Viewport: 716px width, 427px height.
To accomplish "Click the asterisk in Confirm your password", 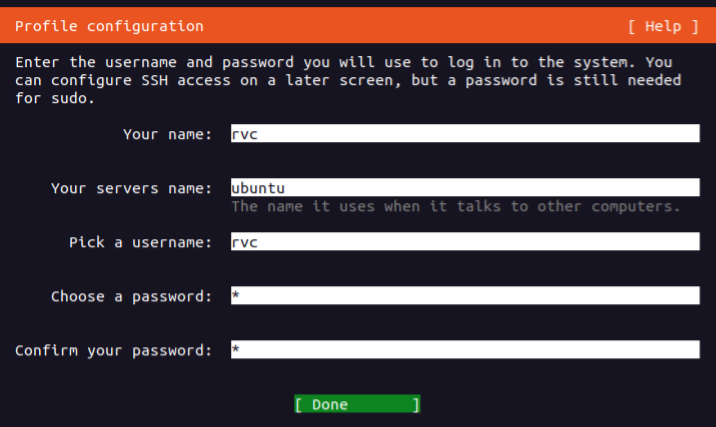I will pyautogui.click(x=236, y=350).
